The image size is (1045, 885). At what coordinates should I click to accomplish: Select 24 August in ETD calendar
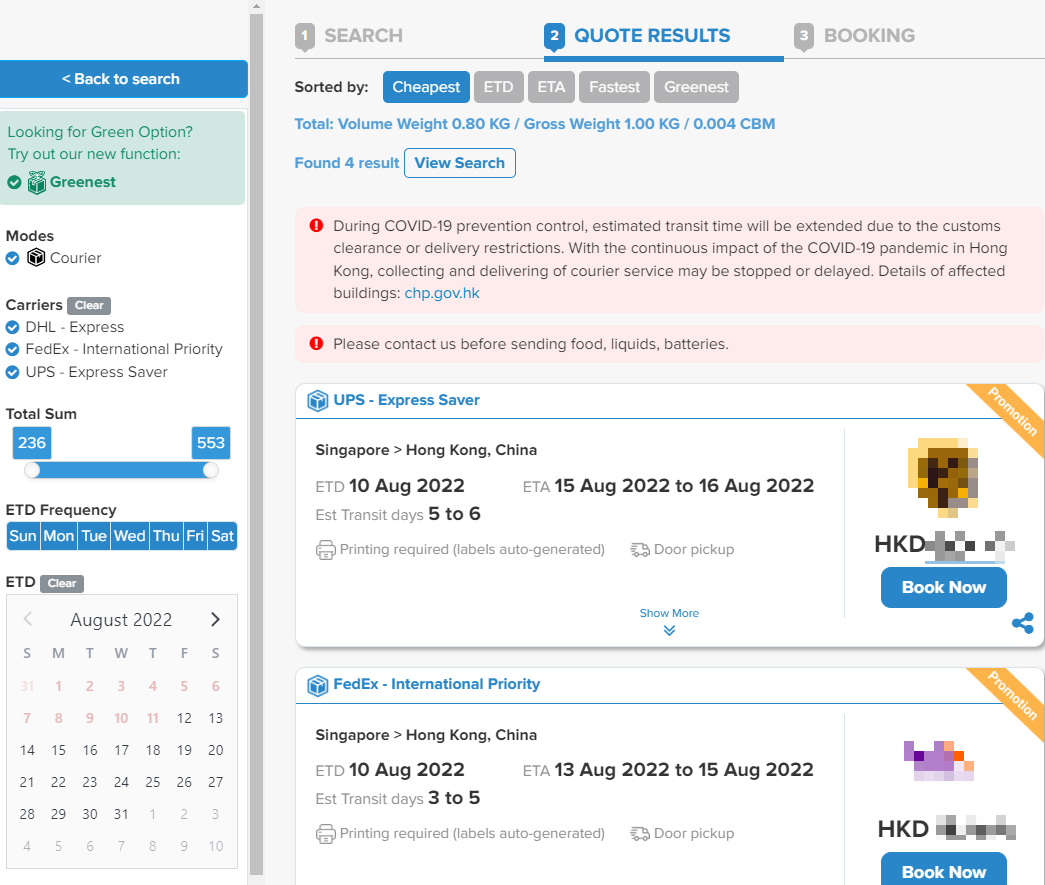tap(121, 782)
